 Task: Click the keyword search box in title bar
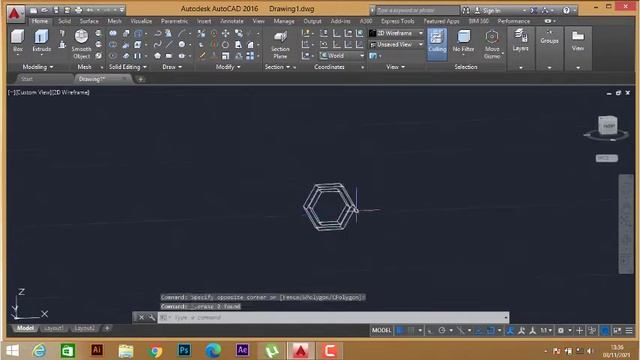coord(417,10)
